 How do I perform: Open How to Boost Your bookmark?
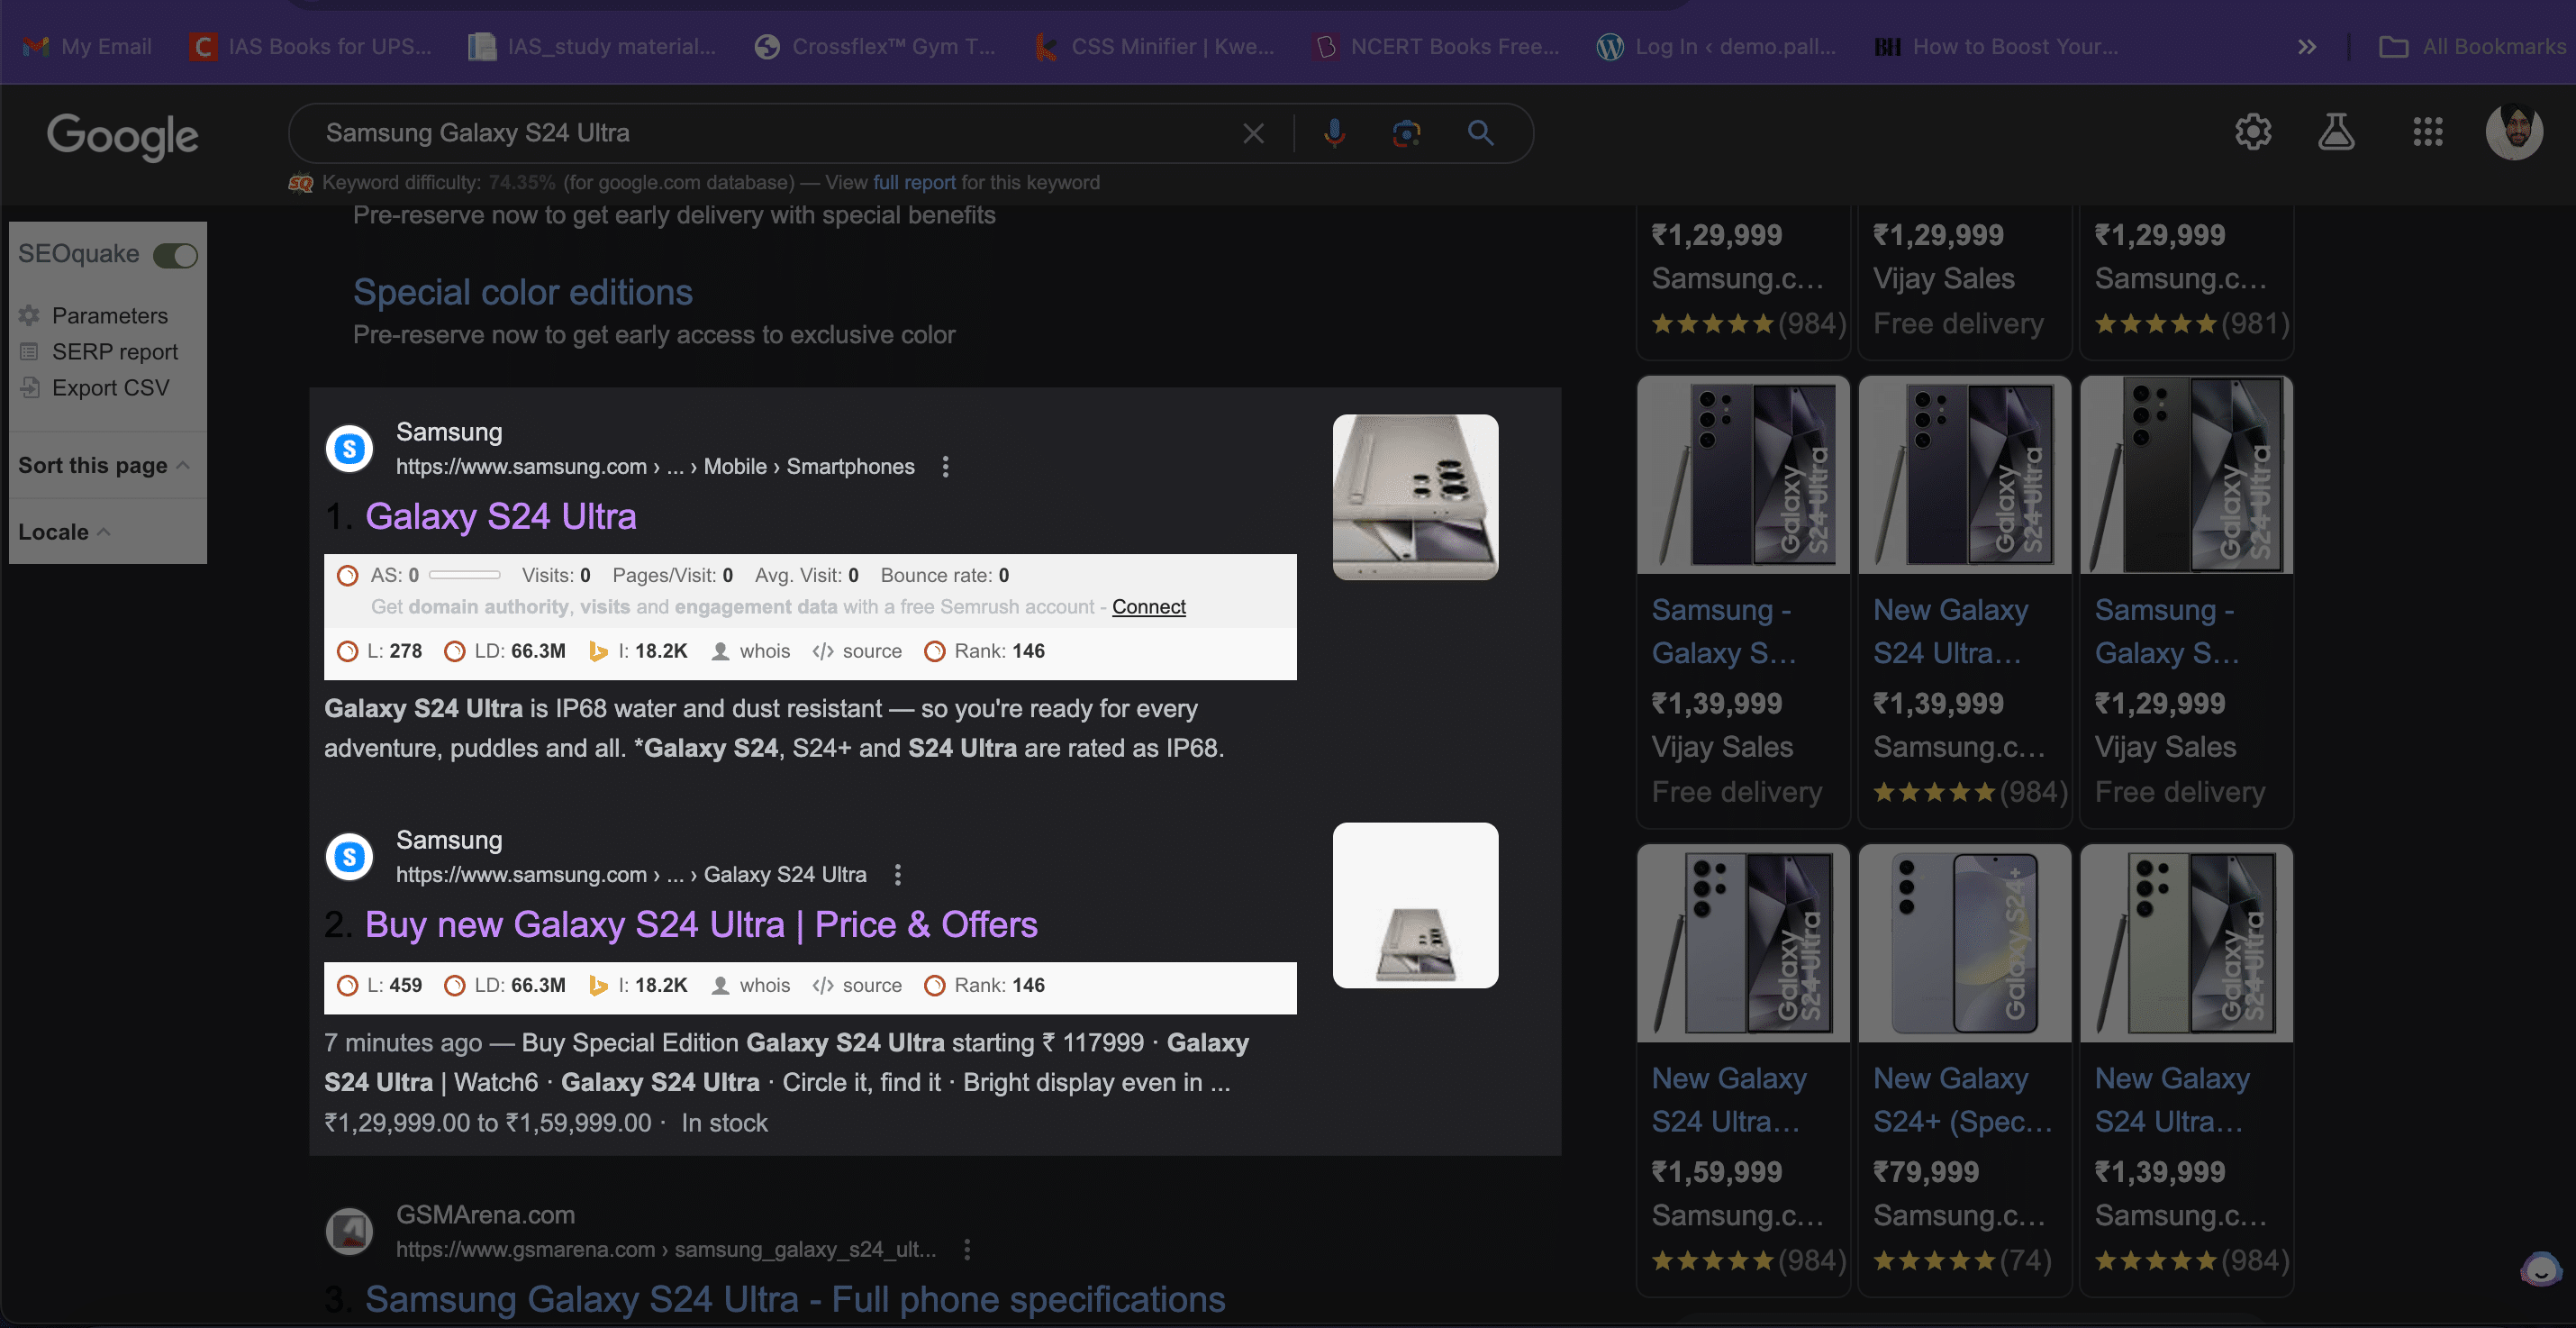pyautogui.click(x=1996, y=46)
